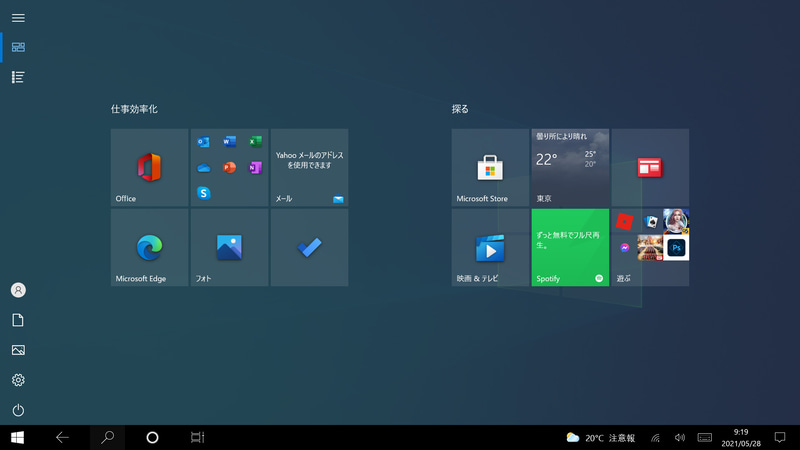Click the taskbar back arrow
Viewport: 800px width, 450px height.
(x=62, y=437)
